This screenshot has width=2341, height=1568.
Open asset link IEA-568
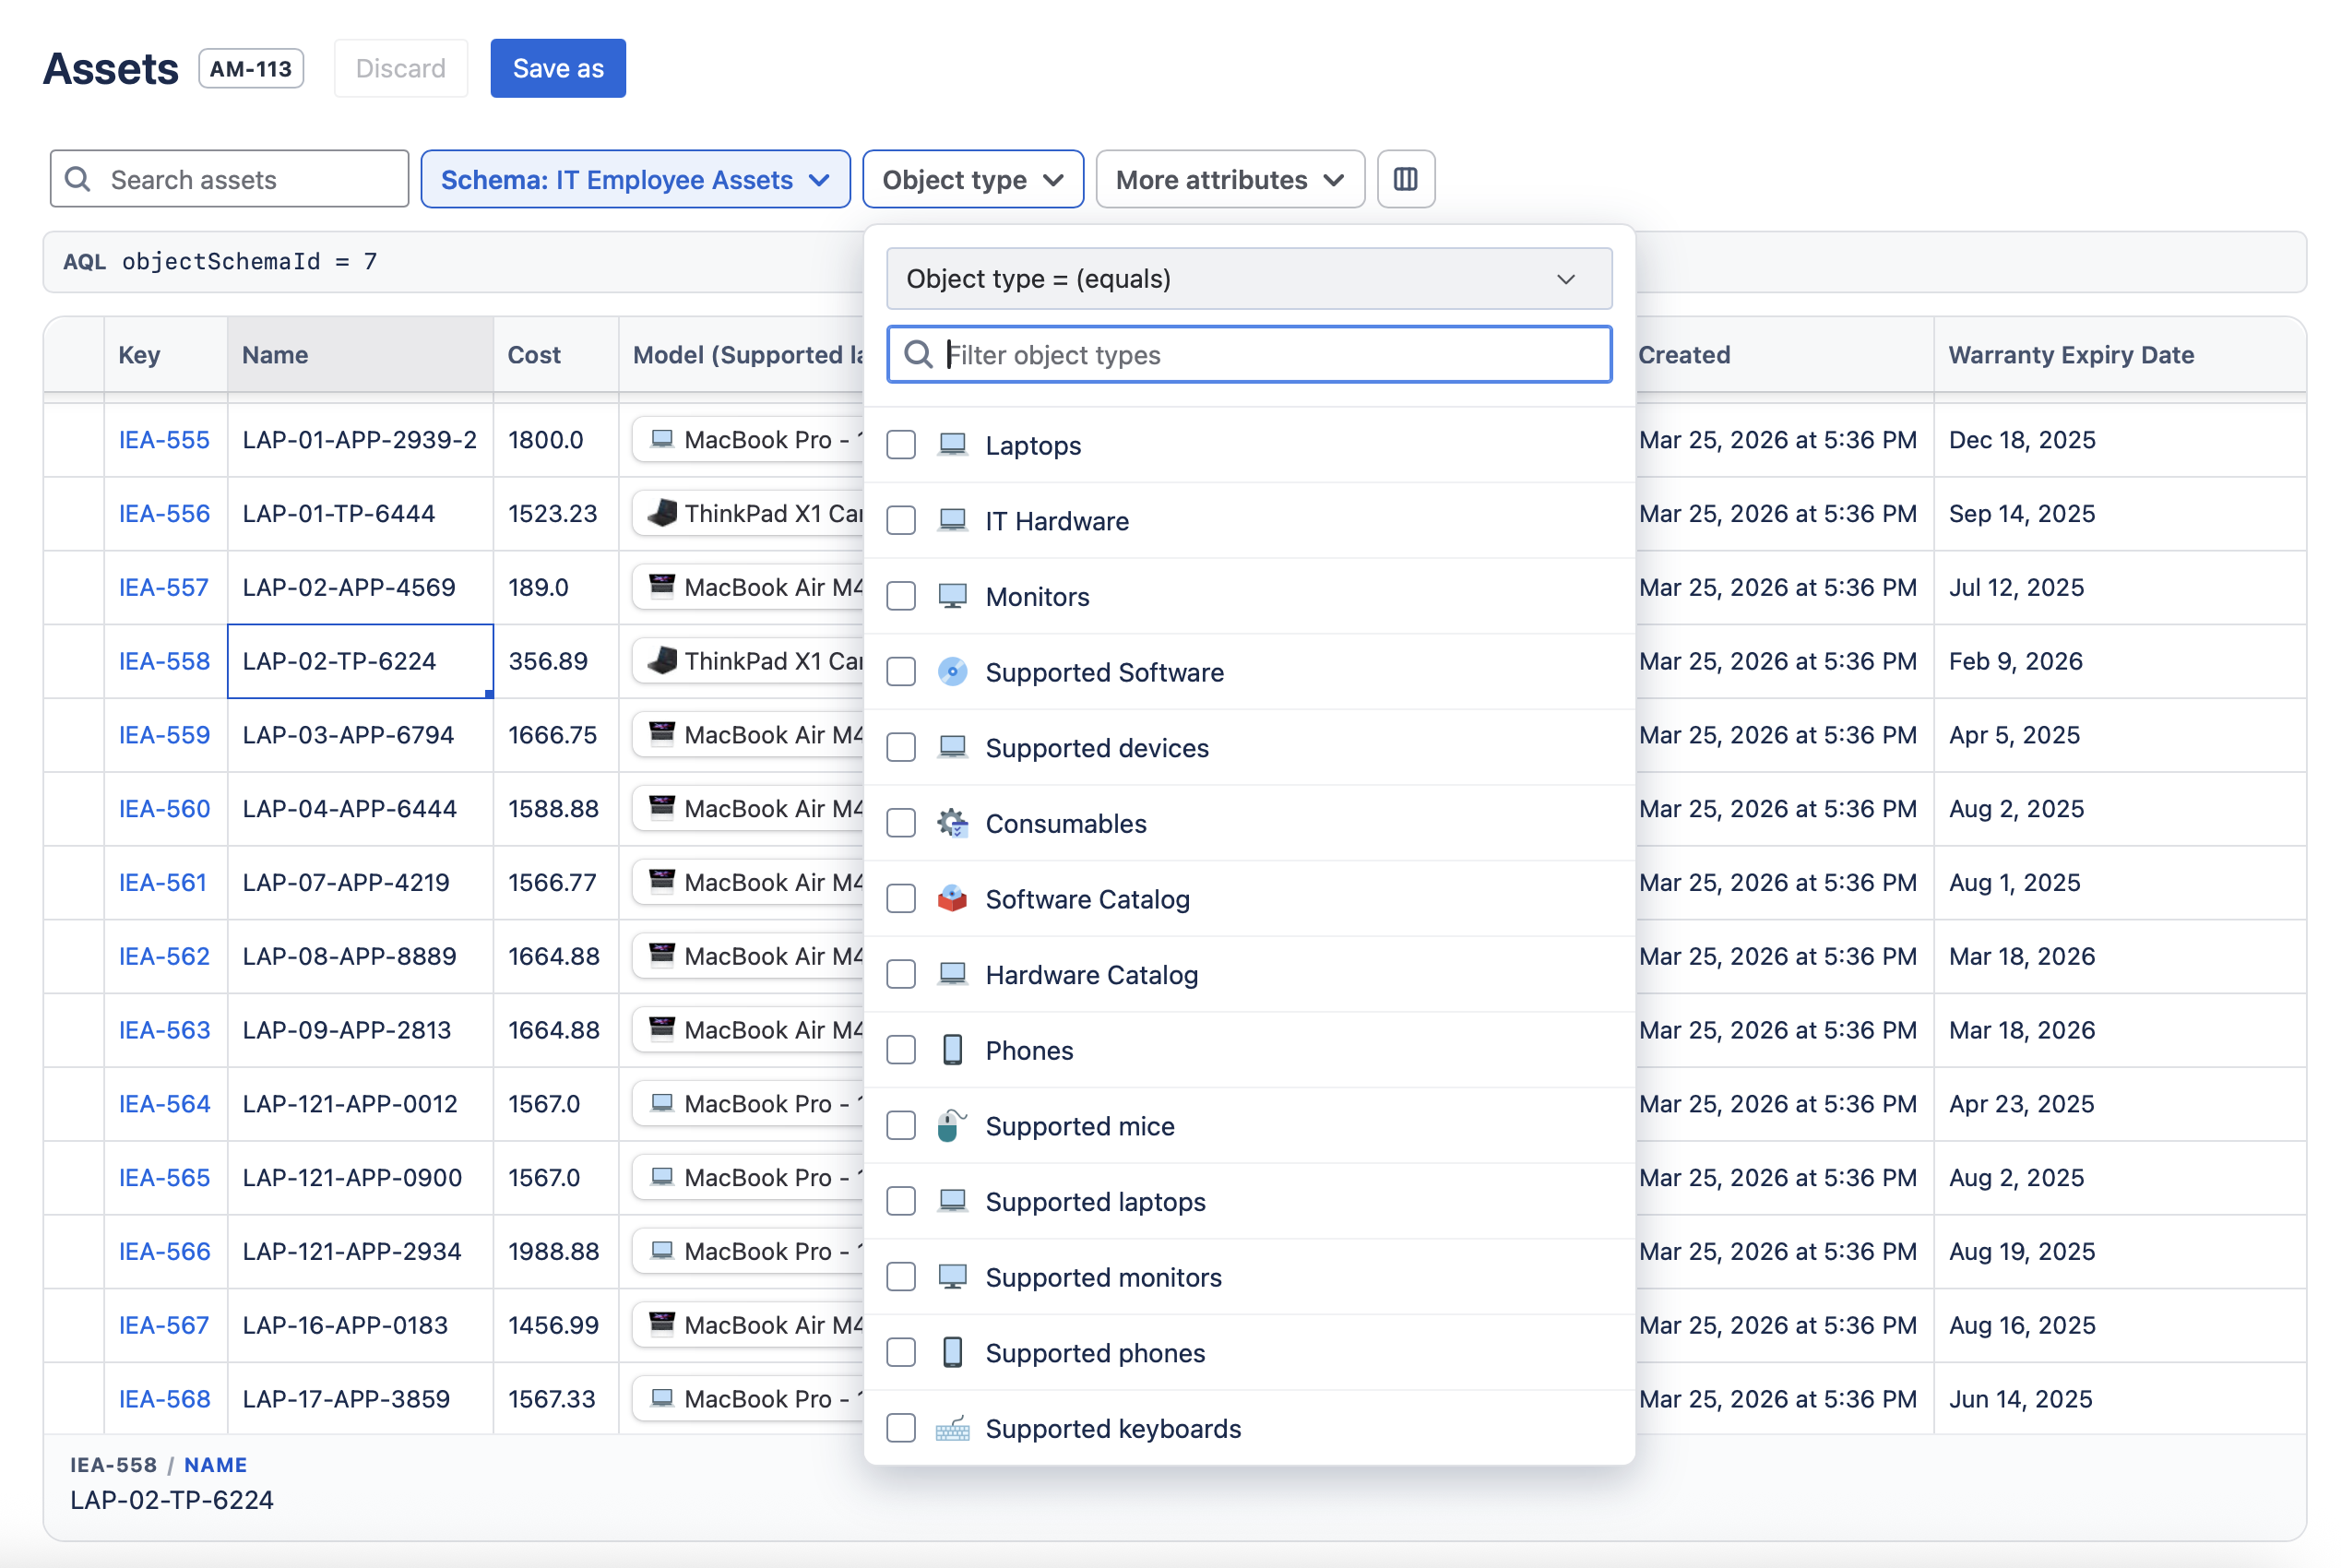(x=164, y=1398)
